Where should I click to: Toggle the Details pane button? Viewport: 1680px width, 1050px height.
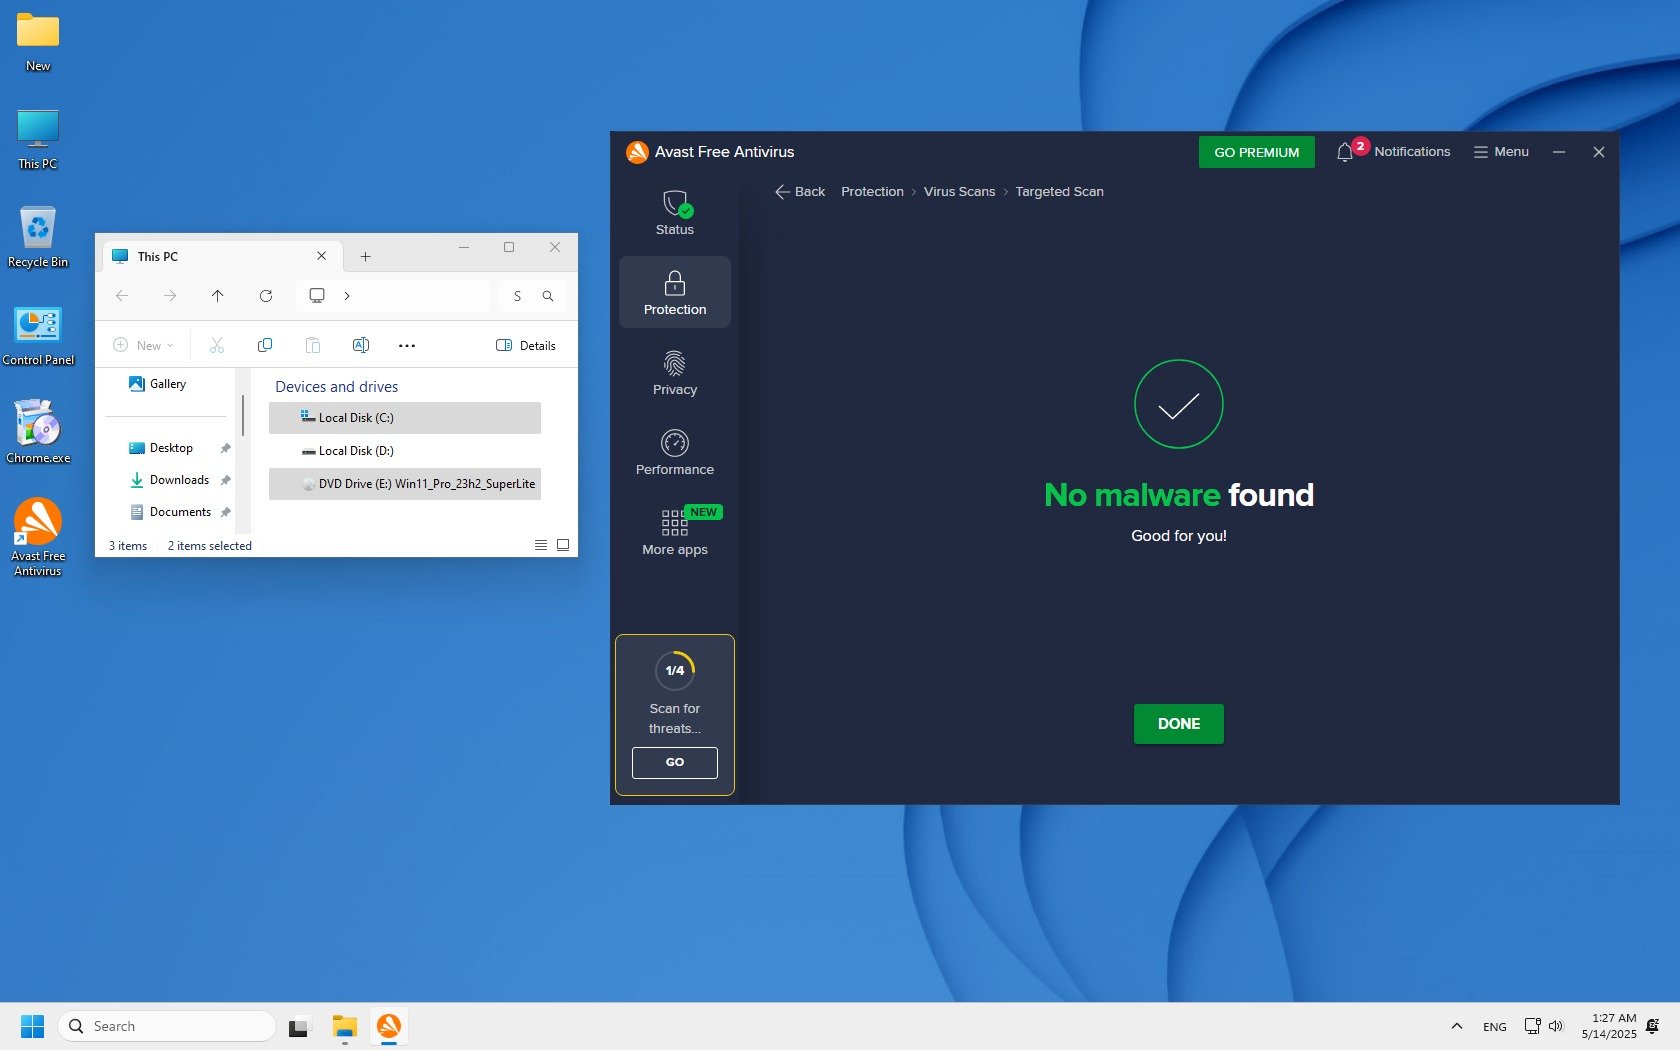click(526, 346)
